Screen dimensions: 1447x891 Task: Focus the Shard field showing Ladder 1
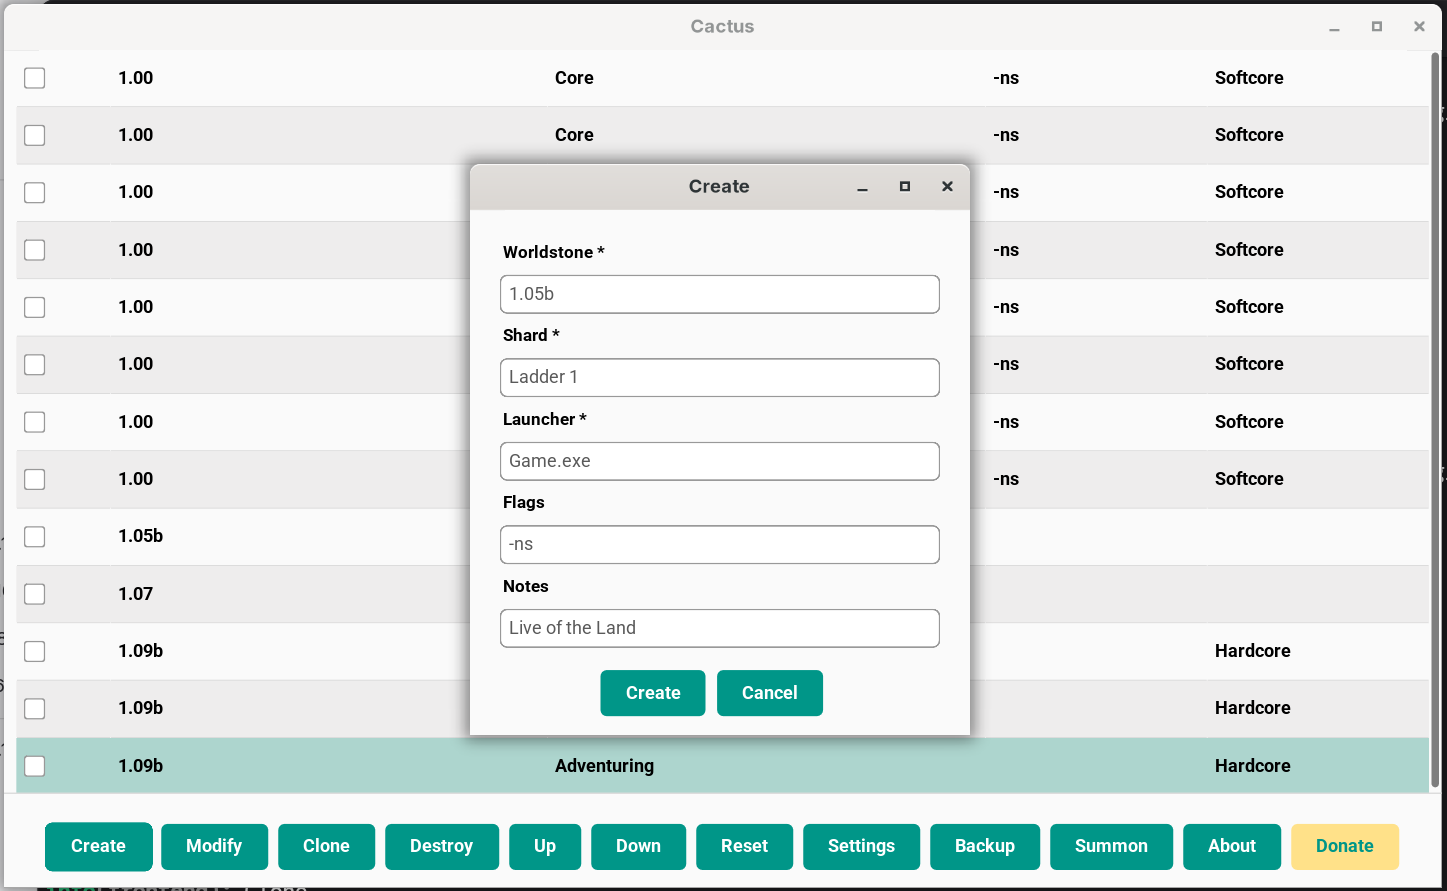[x=719, y=377]
